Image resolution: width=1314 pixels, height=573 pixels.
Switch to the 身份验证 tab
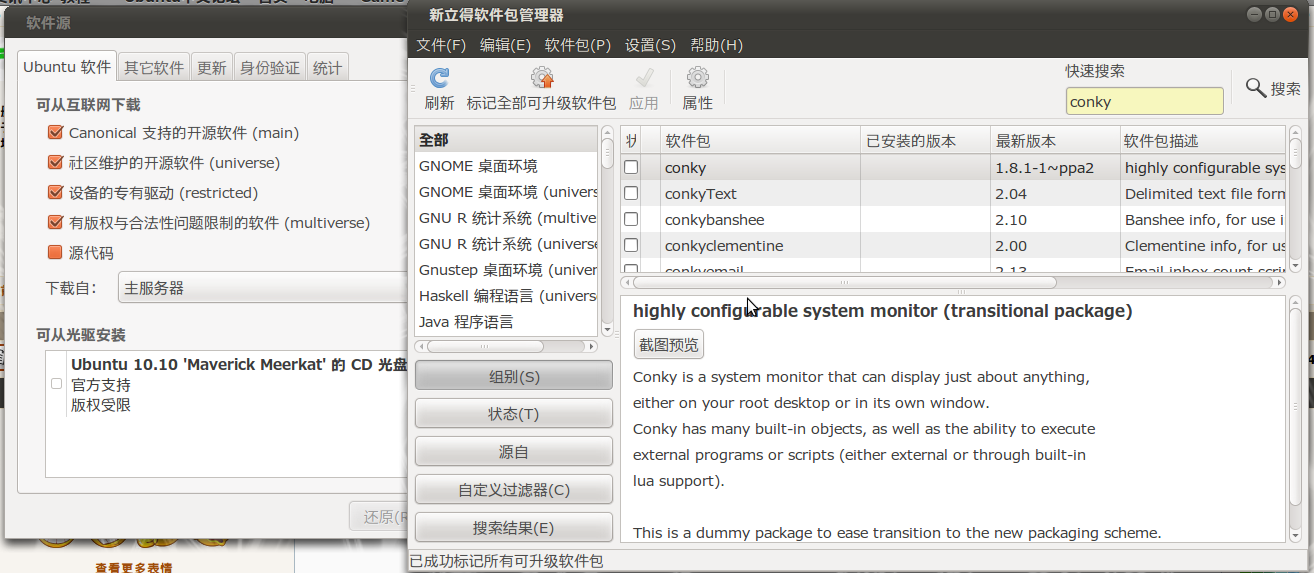pyautogui.click(x=270, y=68)
